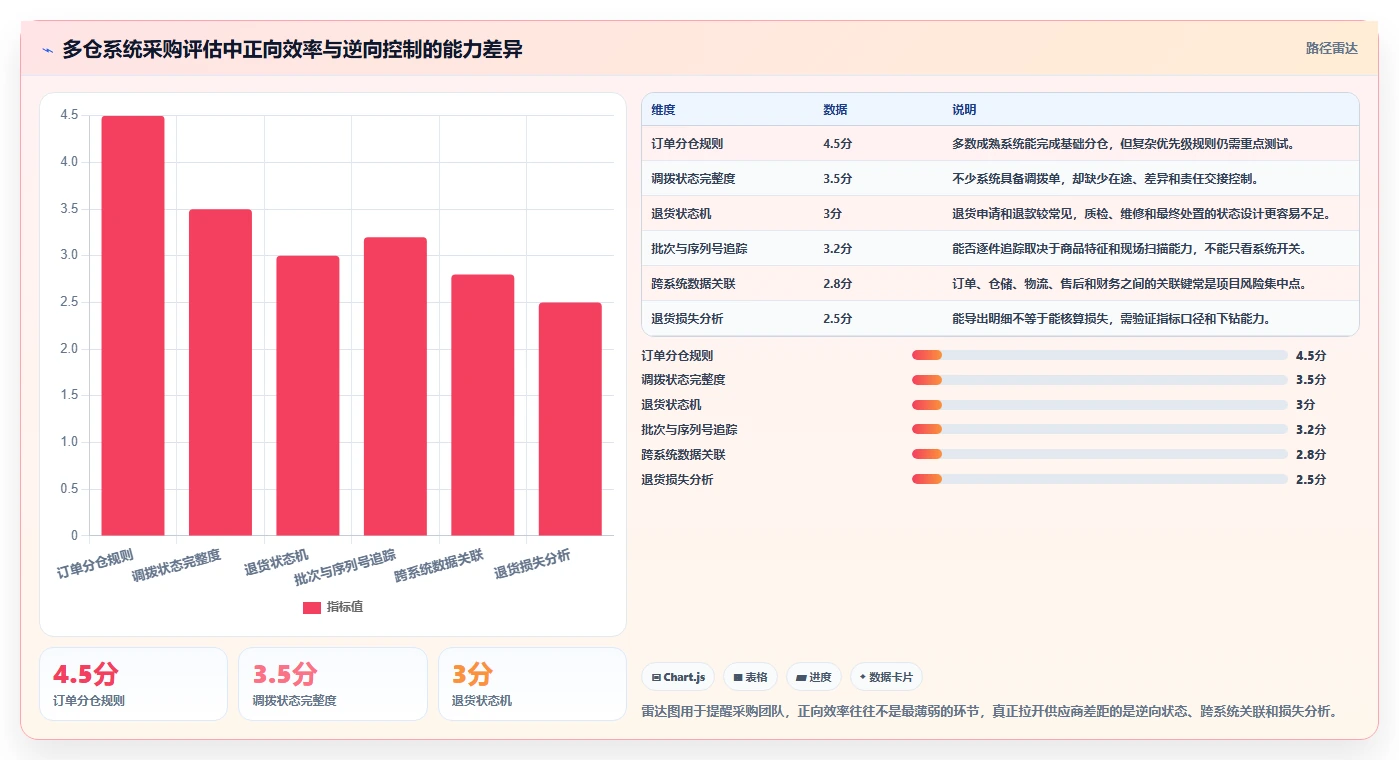The width and height of the screenshot is (1399, 760).
Task: Click the 跨系统数据关联 progress bar
Action: click(x=1099, y=455)
